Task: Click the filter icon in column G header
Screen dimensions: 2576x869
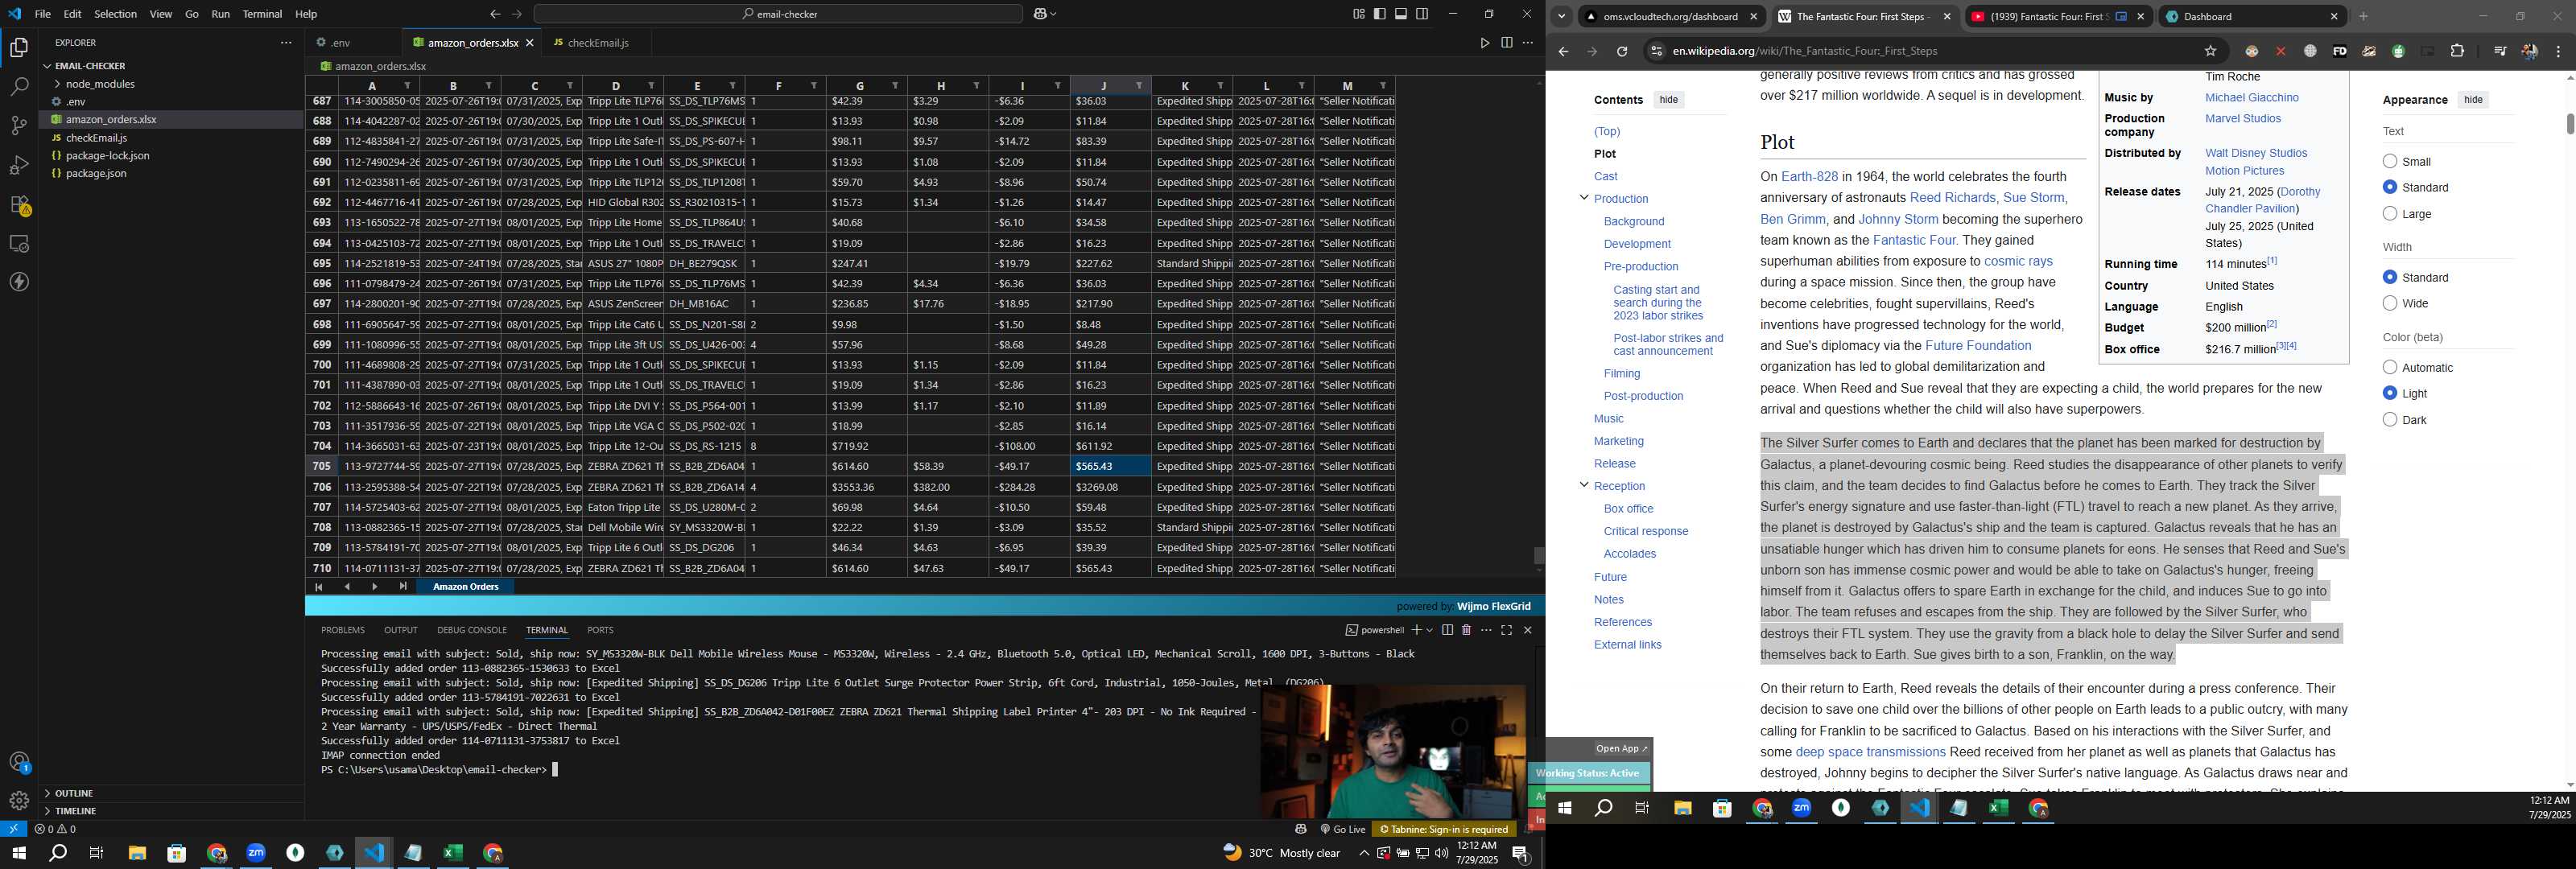Action: click(x=895, y=86)
